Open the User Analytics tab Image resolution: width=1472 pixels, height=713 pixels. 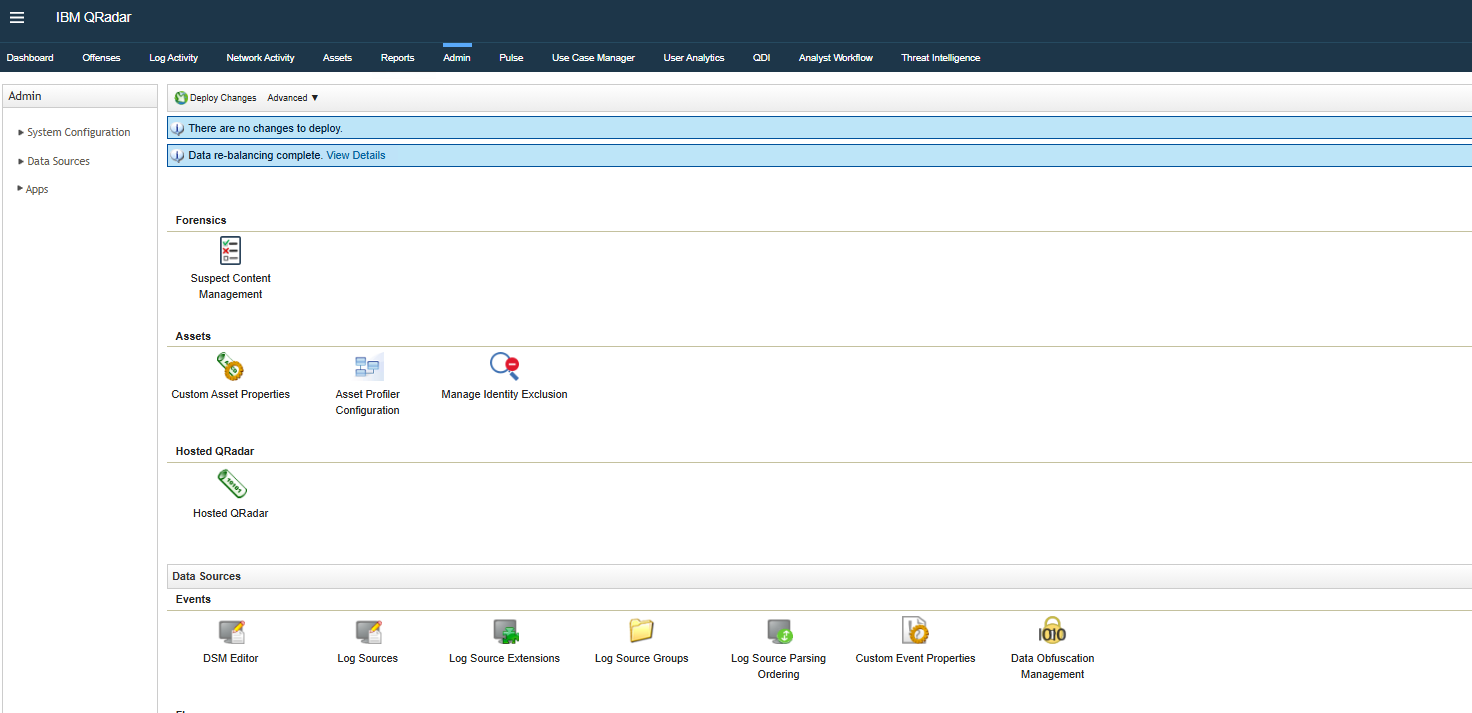click(x=694, y=58)
